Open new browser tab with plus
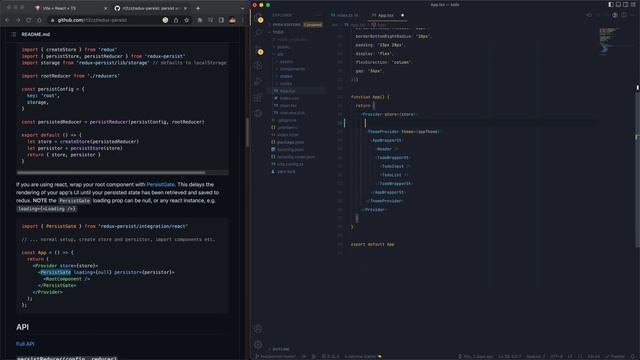Viewport: 640px width, 360px height. [198, 8]
